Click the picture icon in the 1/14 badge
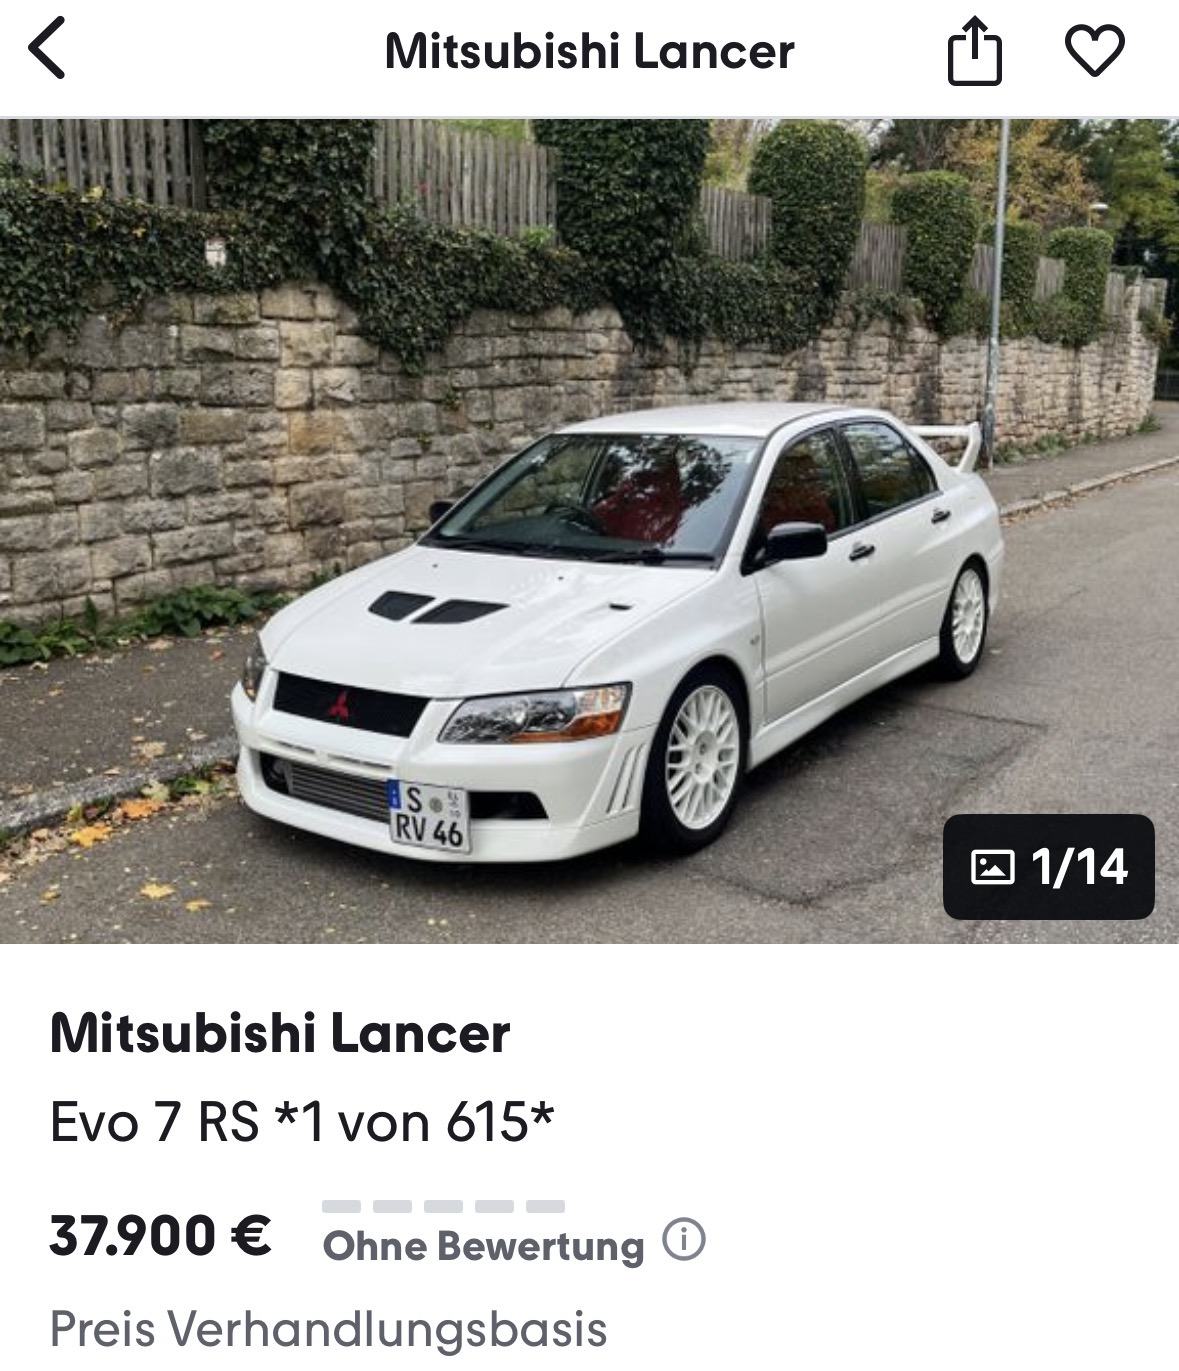The image size is (1179, 1371). click(992, 866)
